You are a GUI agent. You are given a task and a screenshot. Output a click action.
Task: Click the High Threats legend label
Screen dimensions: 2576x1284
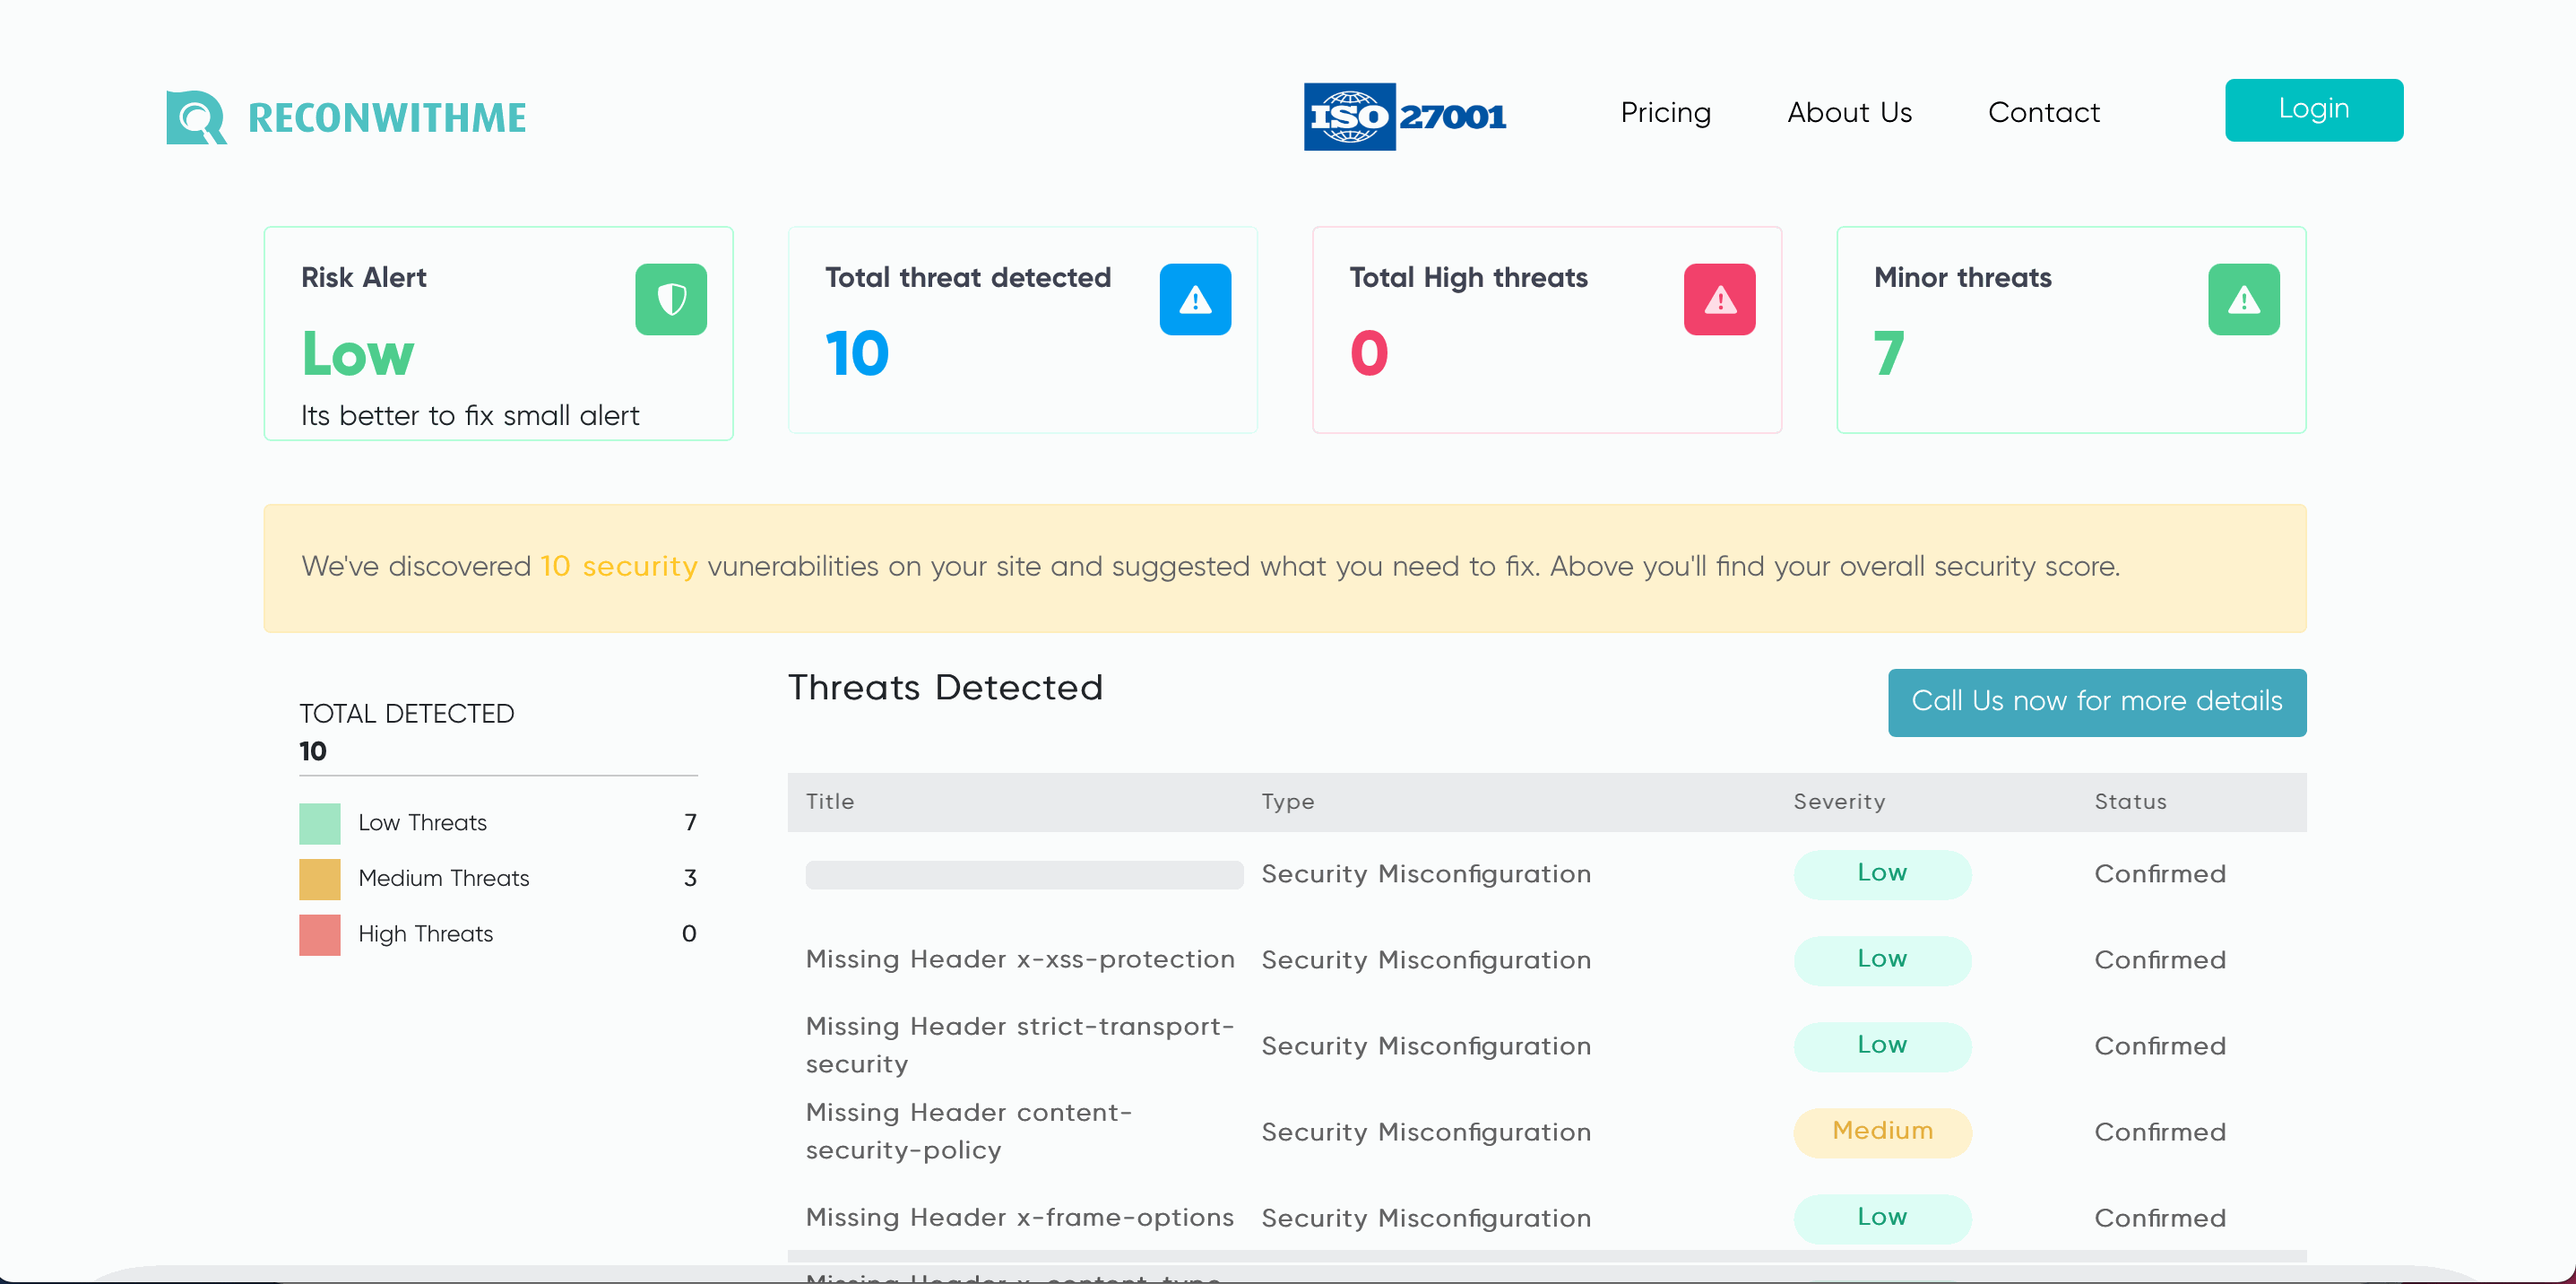coord(425,934)
